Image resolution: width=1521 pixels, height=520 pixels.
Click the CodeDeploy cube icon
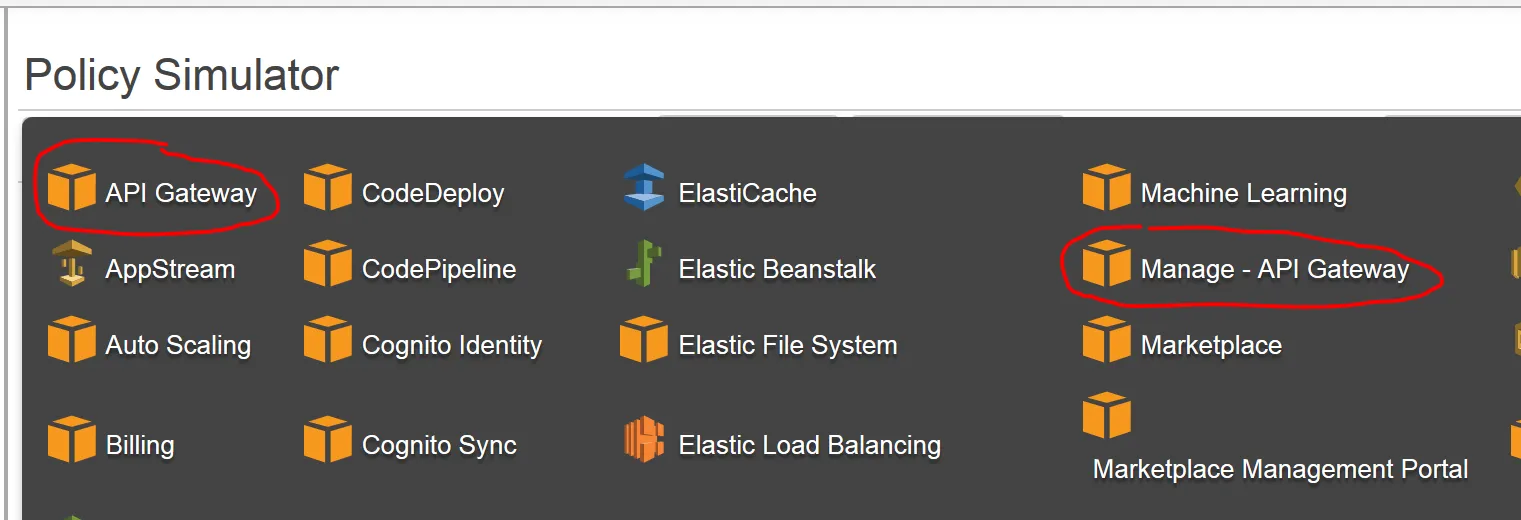coord(328,187)
